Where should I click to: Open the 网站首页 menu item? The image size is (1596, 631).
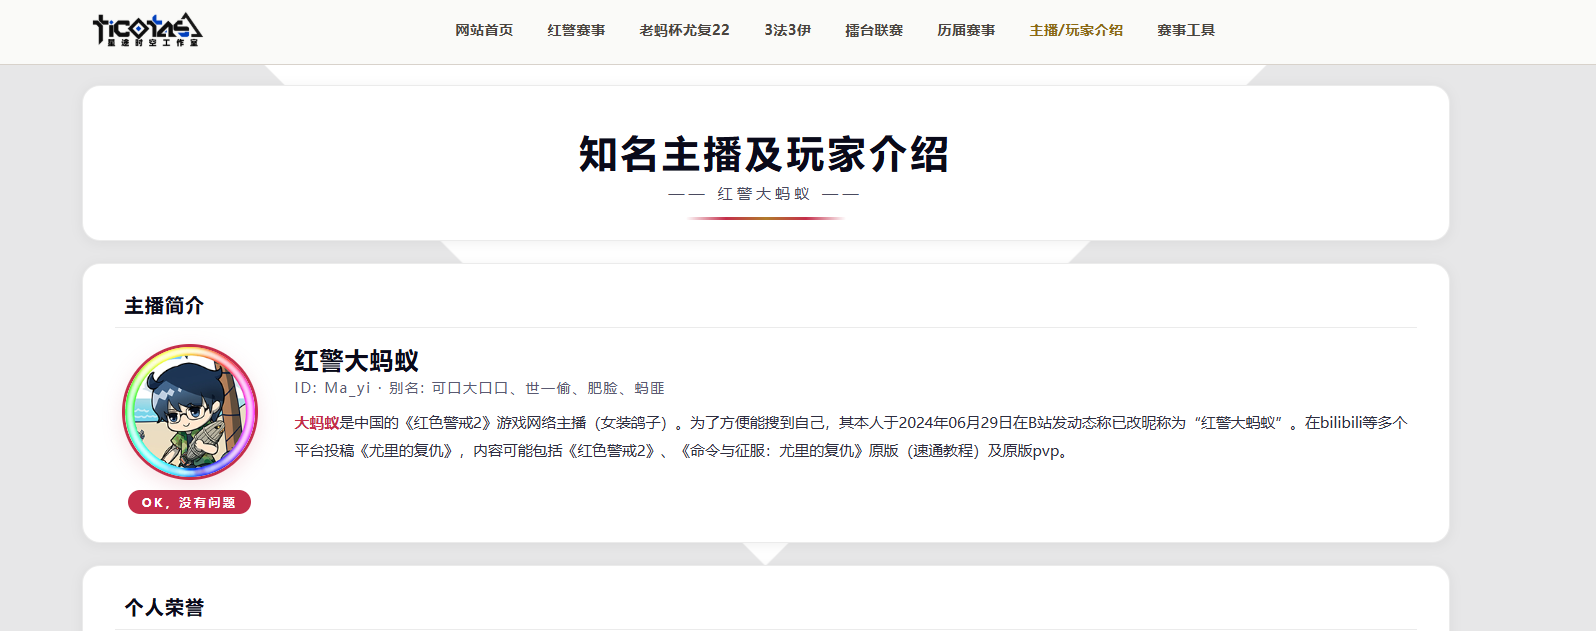point(484,30)
